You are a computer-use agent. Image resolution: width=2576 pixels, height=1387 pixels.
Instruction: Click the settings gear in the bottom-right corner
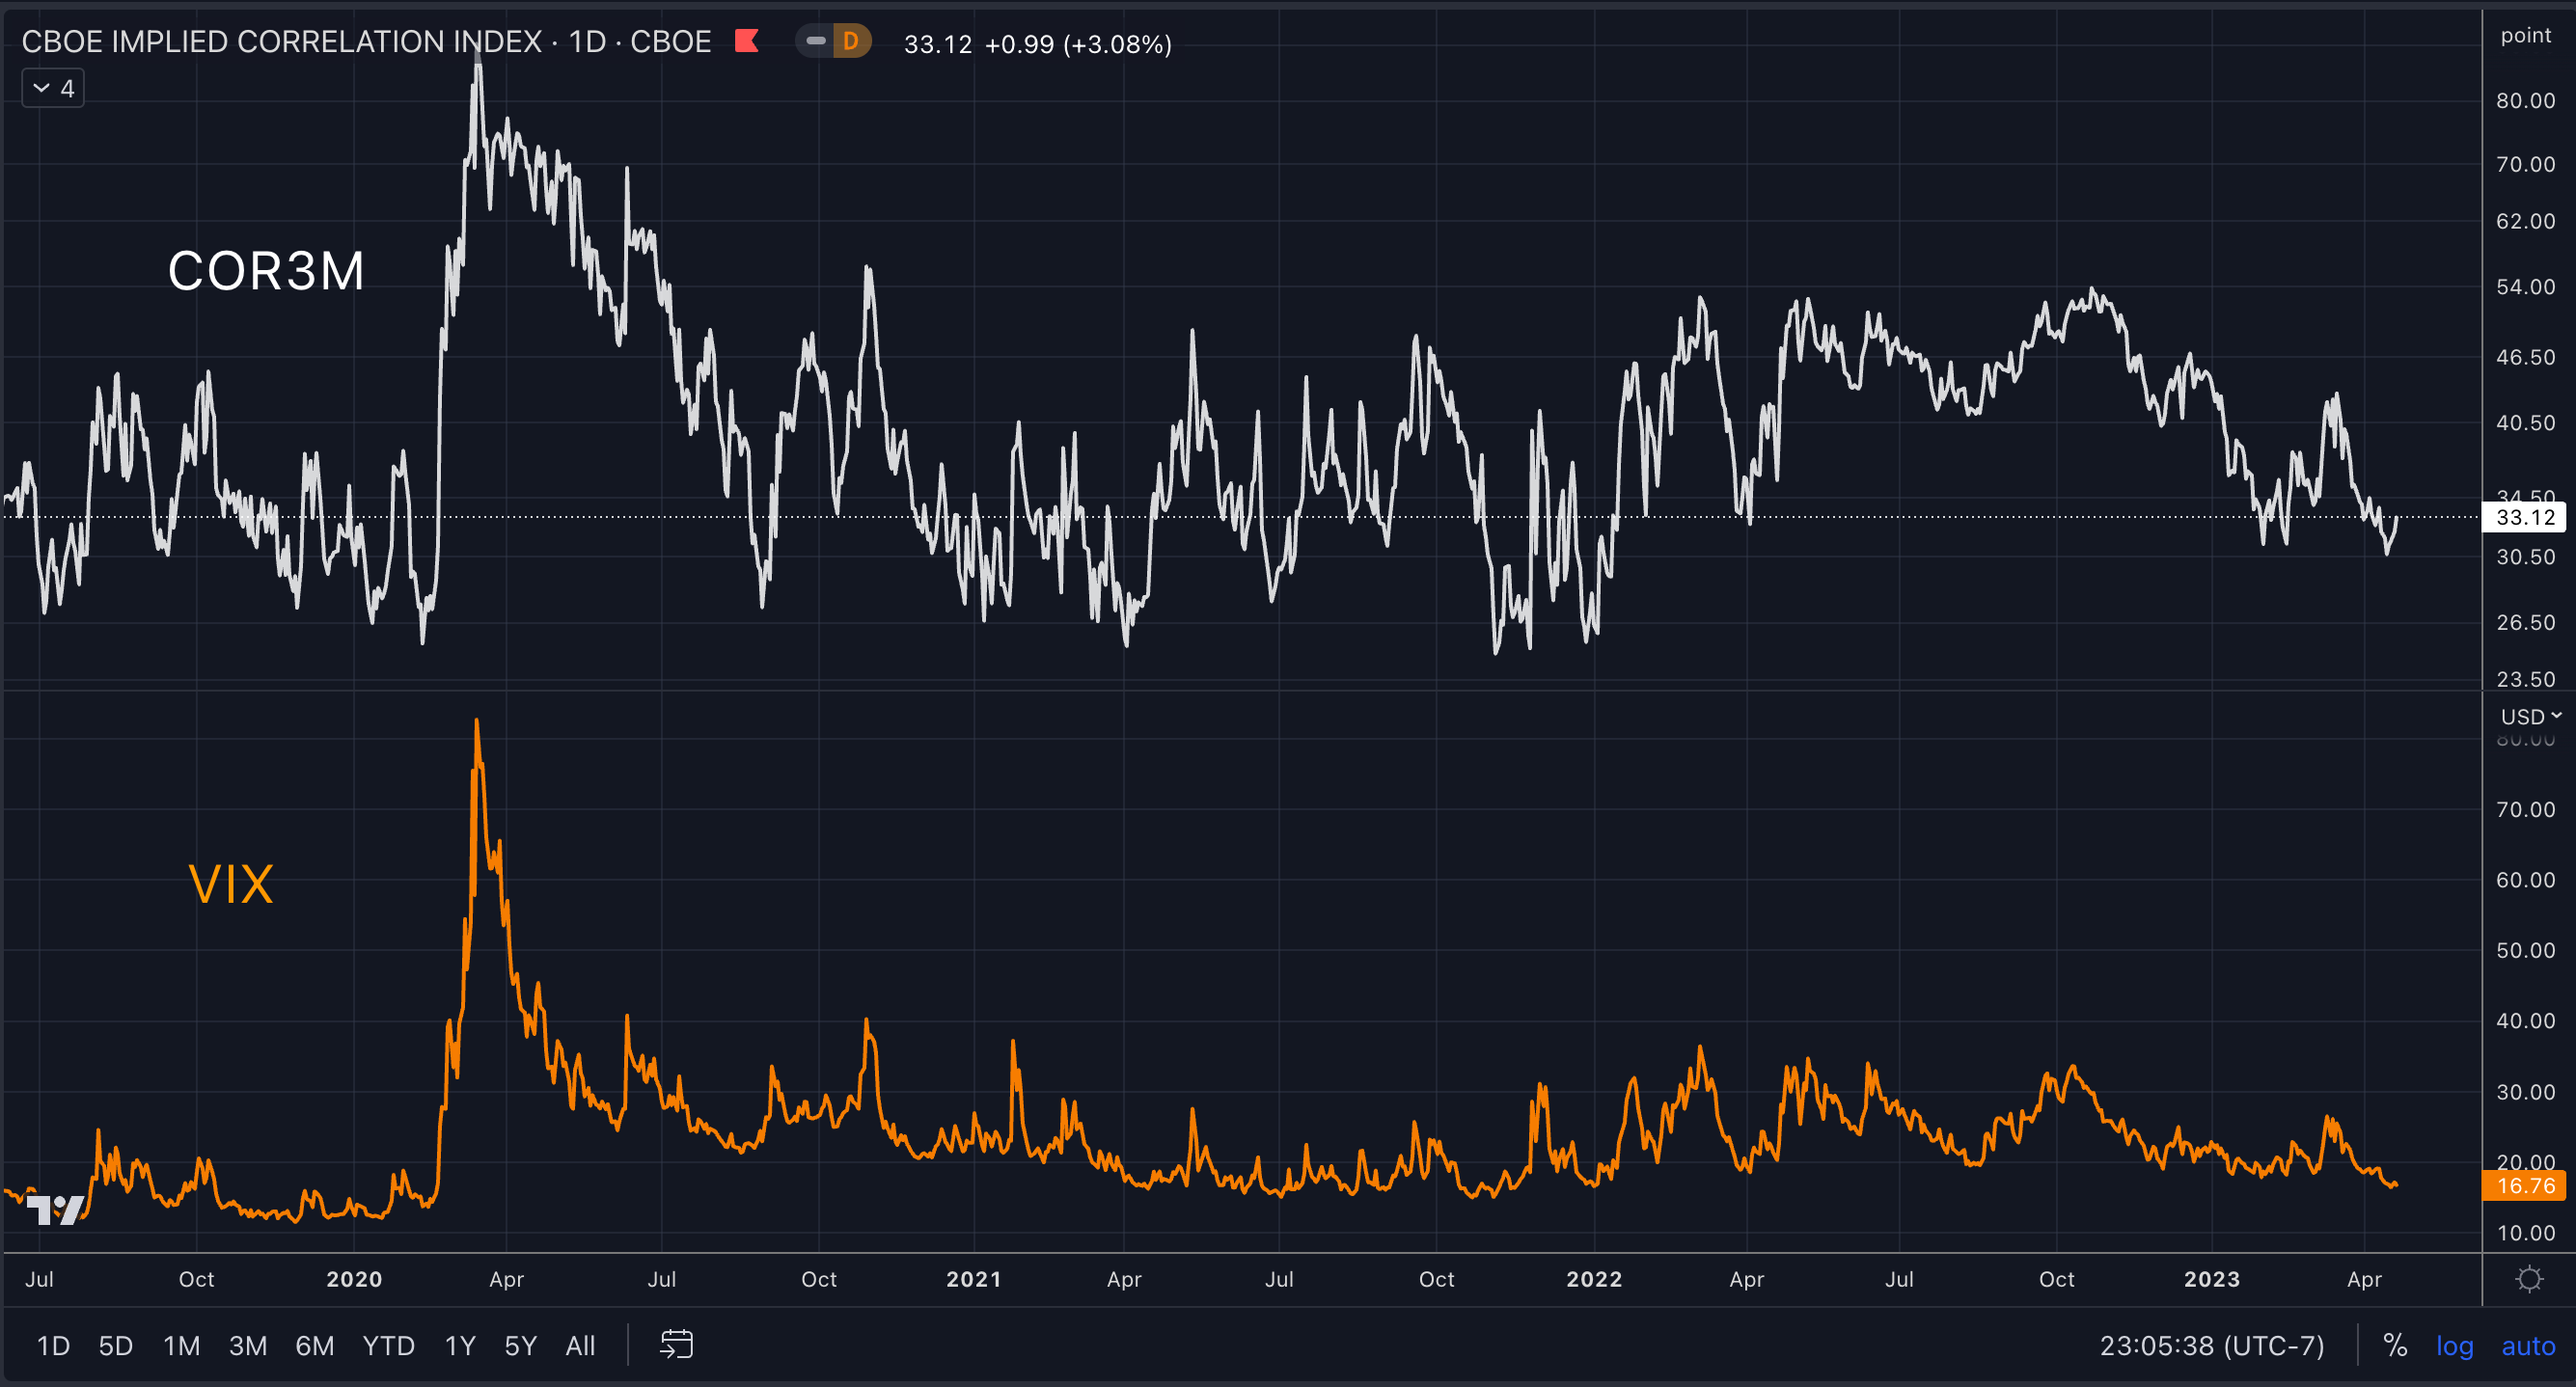coord(2532,1278)
